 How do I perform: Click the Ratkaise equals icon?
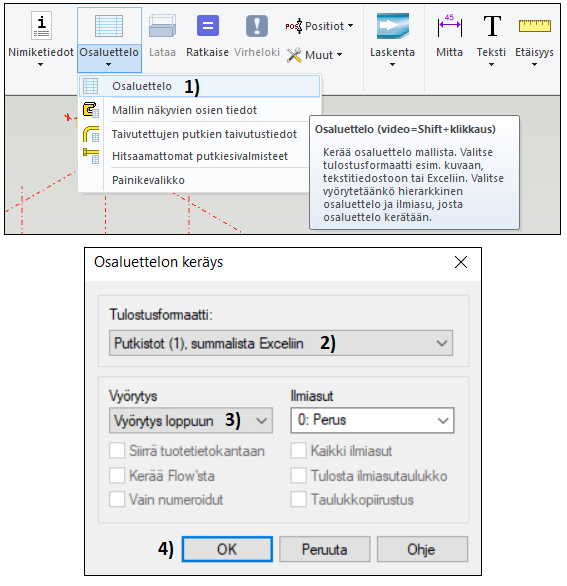click(x=208, y=26)
